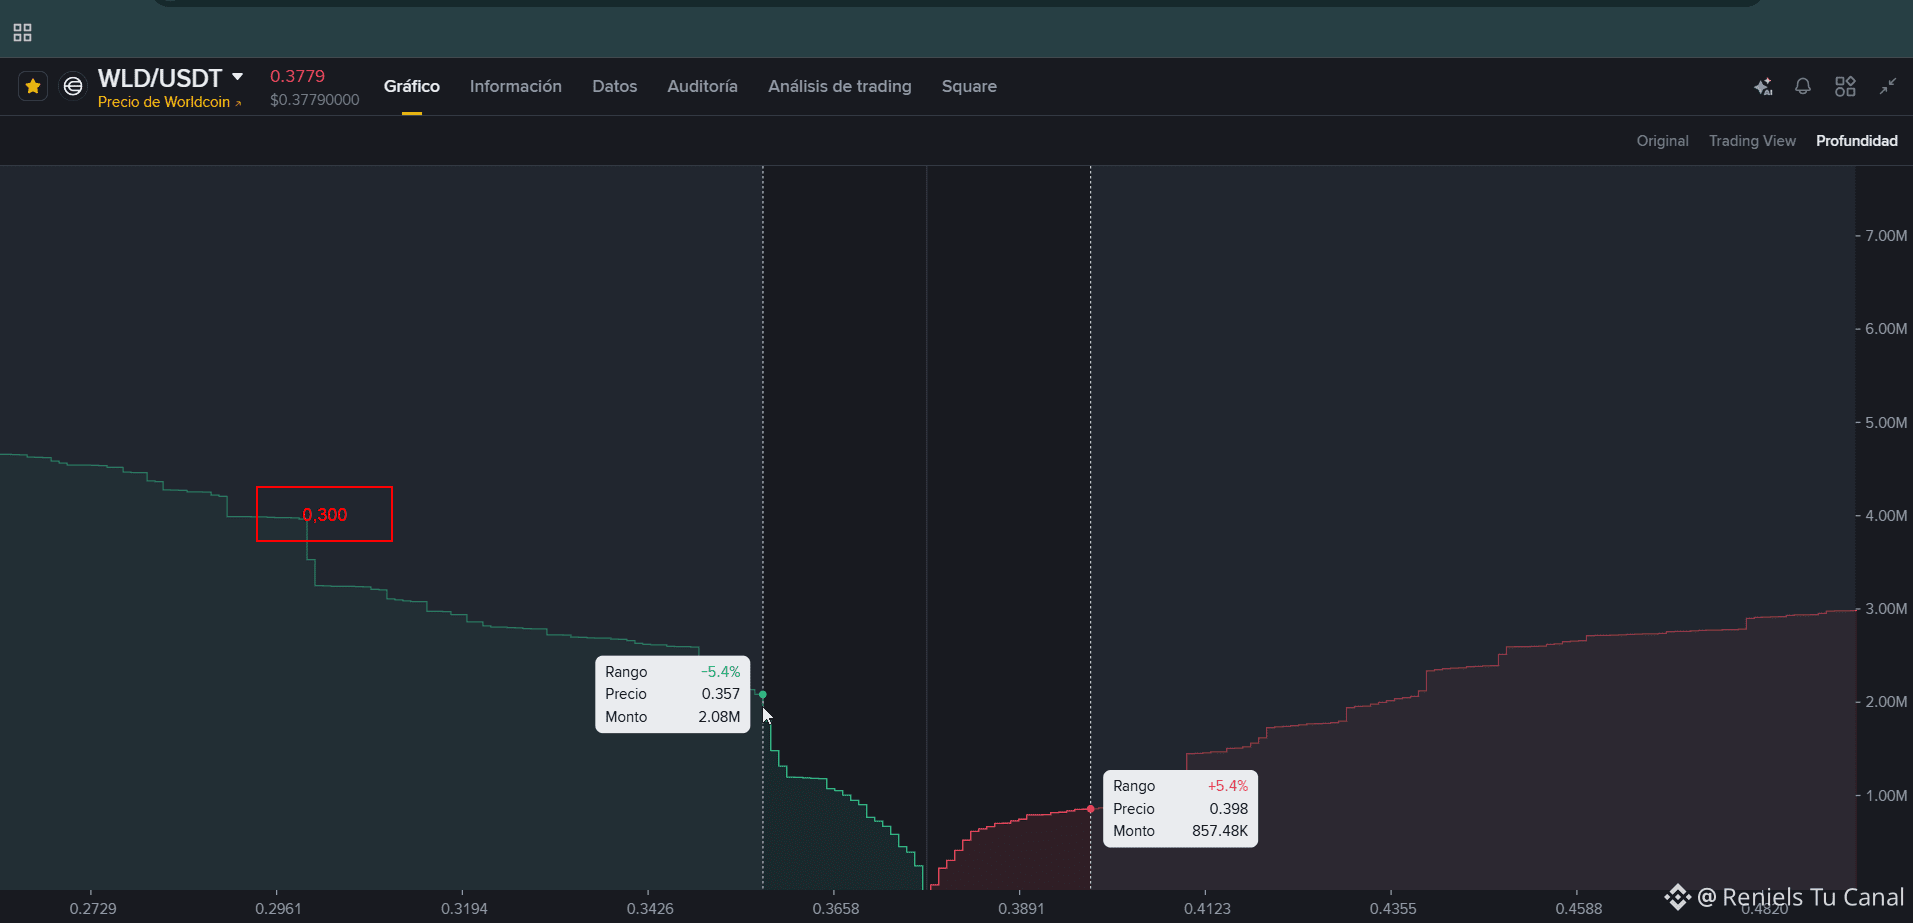Click the ask tooltip Monto 857.48K value

pyautogui.click(x=1220, y=831)
